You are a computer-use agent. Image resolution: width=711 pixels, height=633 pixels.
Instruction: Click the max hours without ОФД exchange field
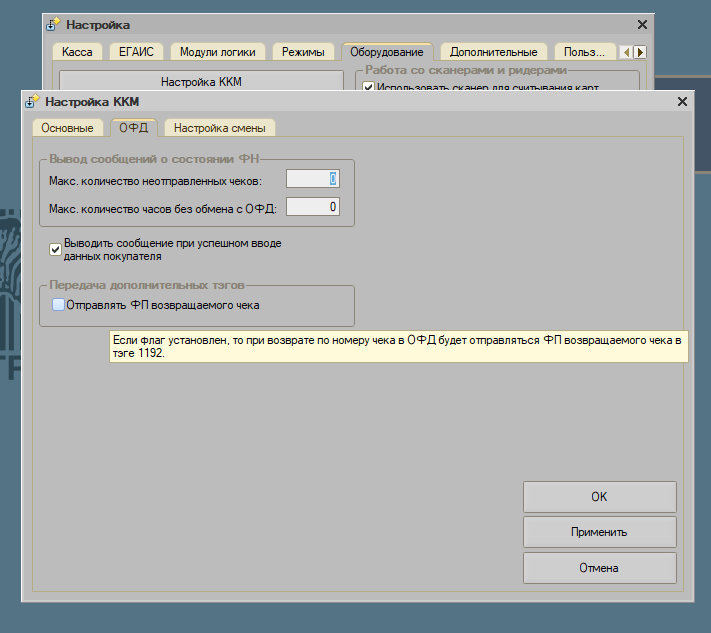pyautogui.click(x=312, y=207)
